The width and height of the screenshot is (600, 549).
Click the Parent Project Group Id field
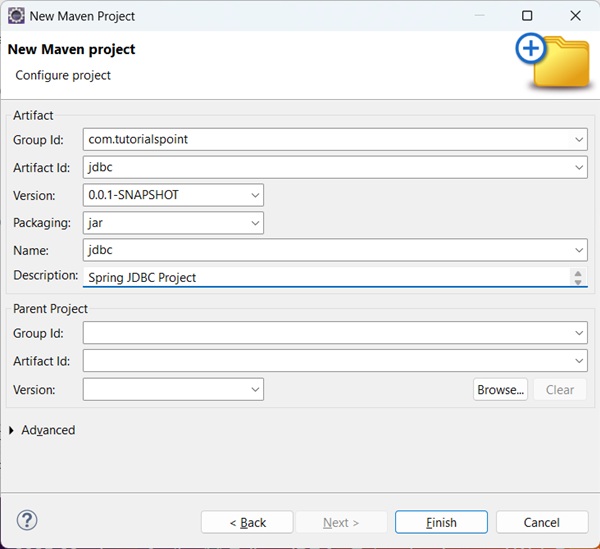point(325,333)
